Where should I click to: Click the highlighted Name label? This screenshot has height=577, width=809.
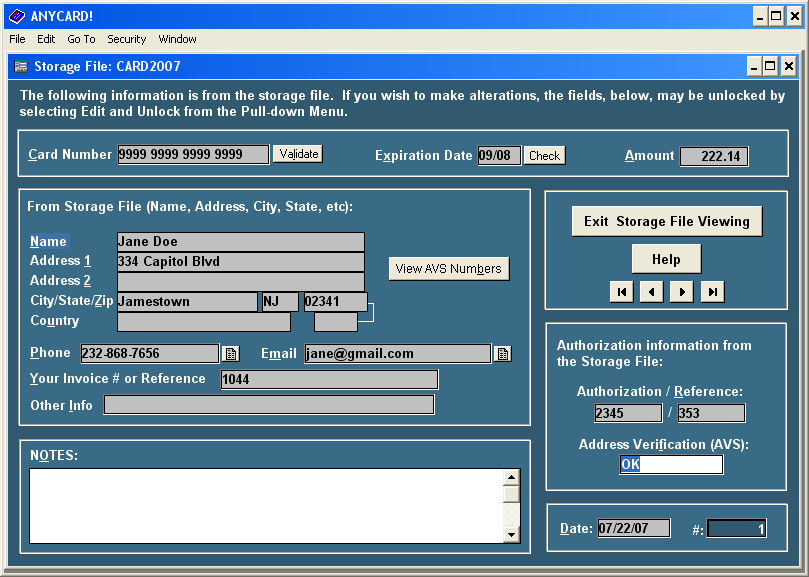pos(48,242)
